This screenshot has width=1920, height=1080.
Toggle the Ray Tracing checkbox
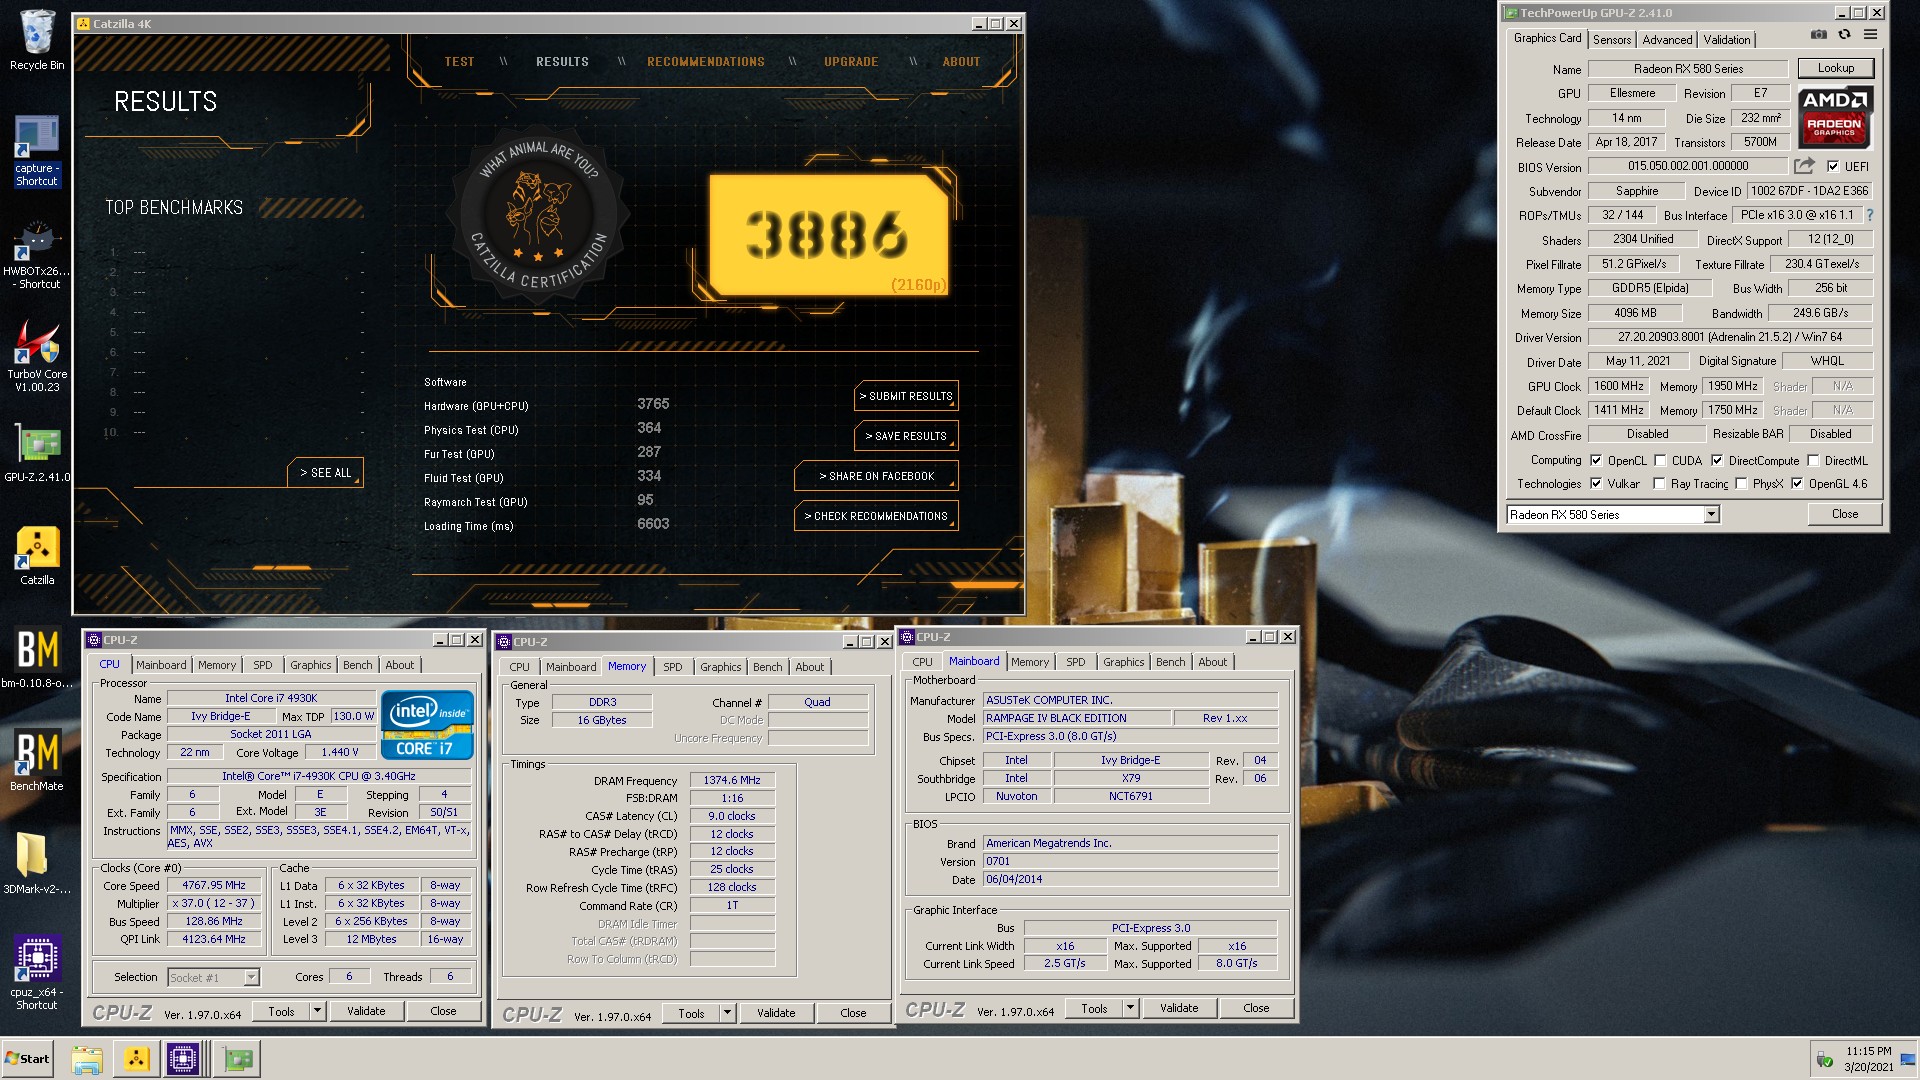tap(1659, 484)
